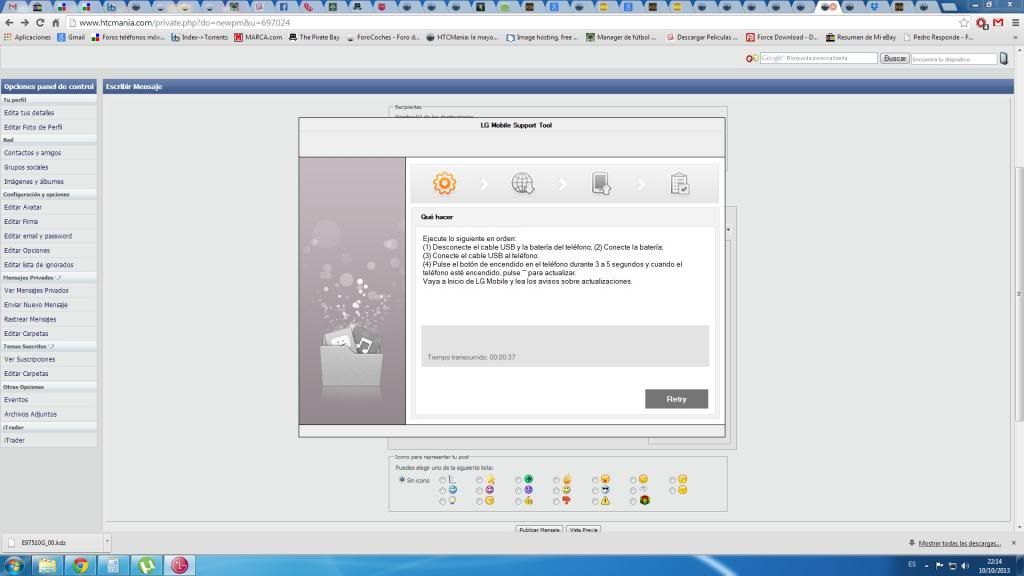
Task: Click the 'Publicar Mensaje' button
Action: pos(539,529)
